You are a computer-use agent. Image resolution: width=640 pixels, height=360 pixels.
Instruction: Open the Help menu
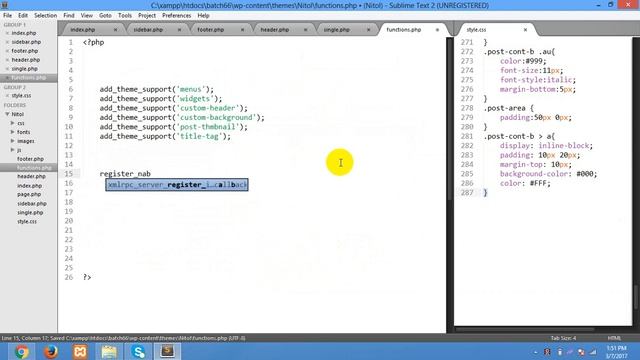tap(203, 16)
